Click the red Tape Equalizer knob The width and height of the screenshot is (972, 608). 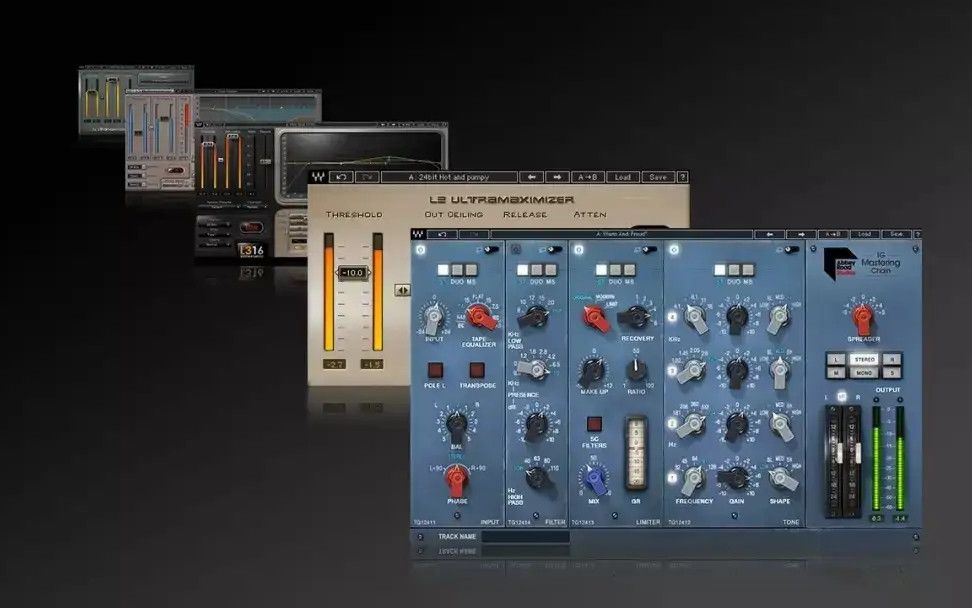coord(481,318)
